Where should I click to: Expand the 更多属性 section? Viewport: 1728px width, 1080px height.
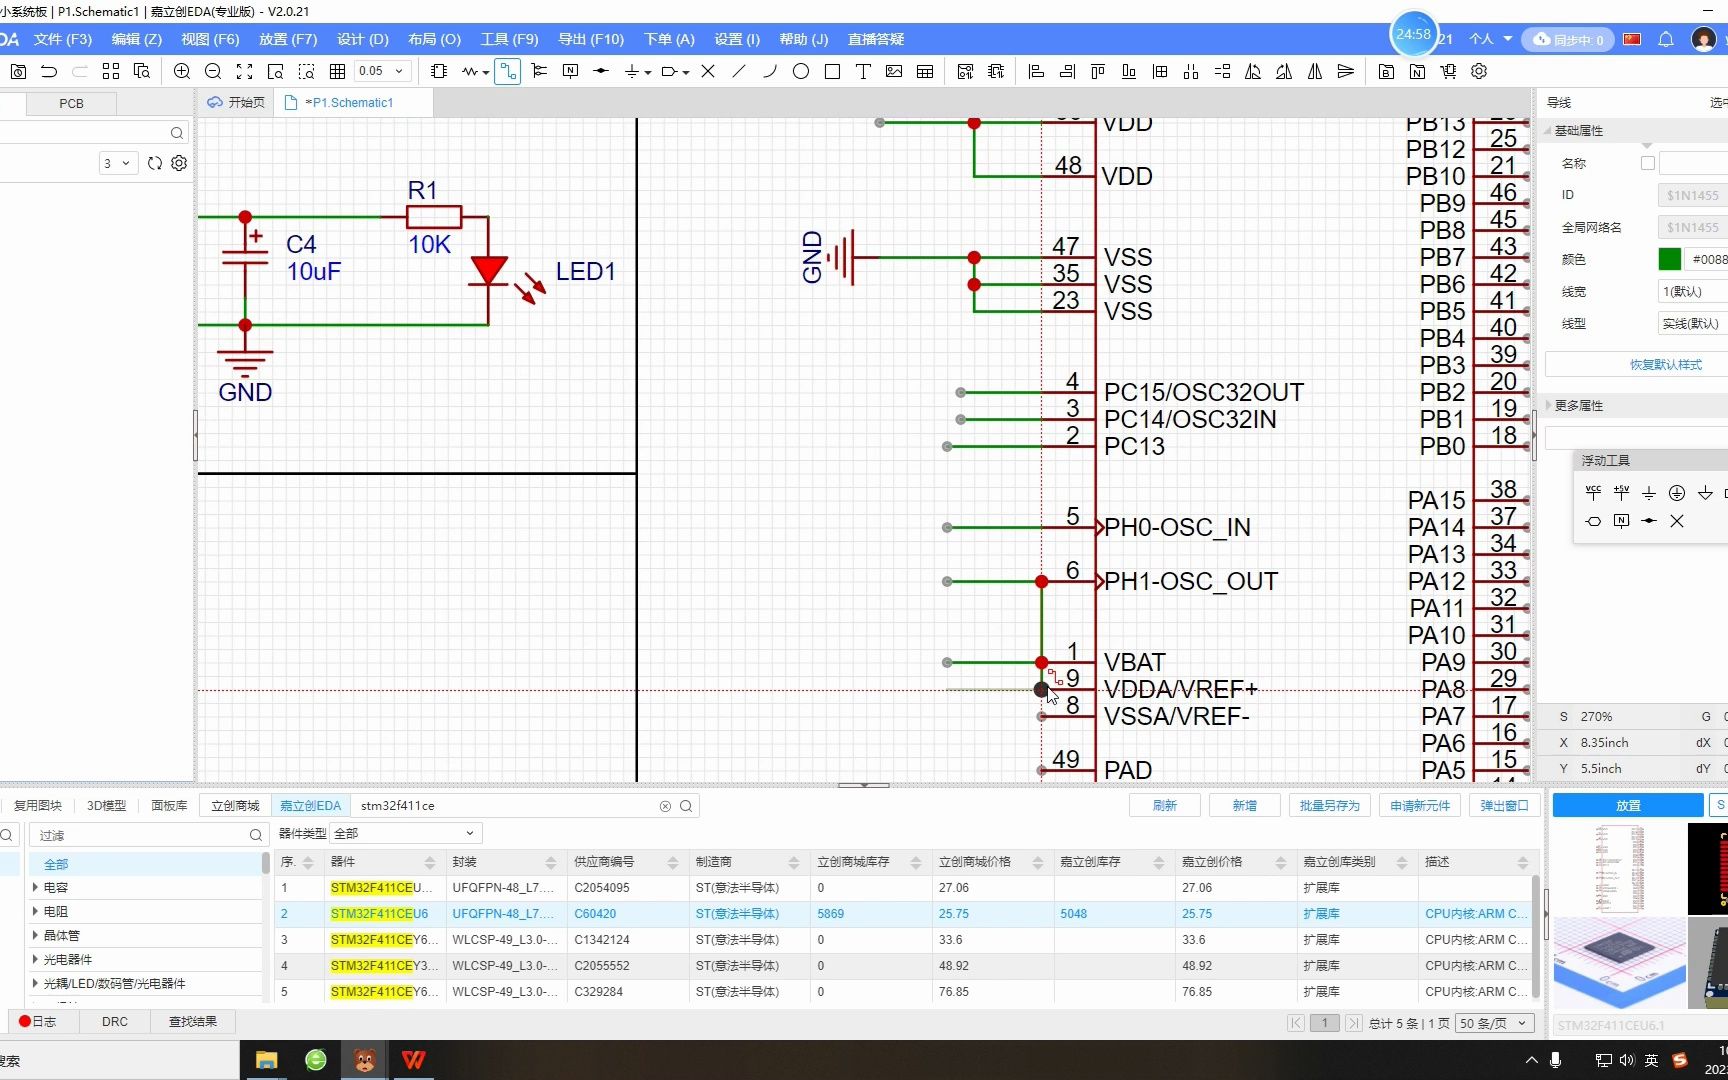click(1548, 405)
